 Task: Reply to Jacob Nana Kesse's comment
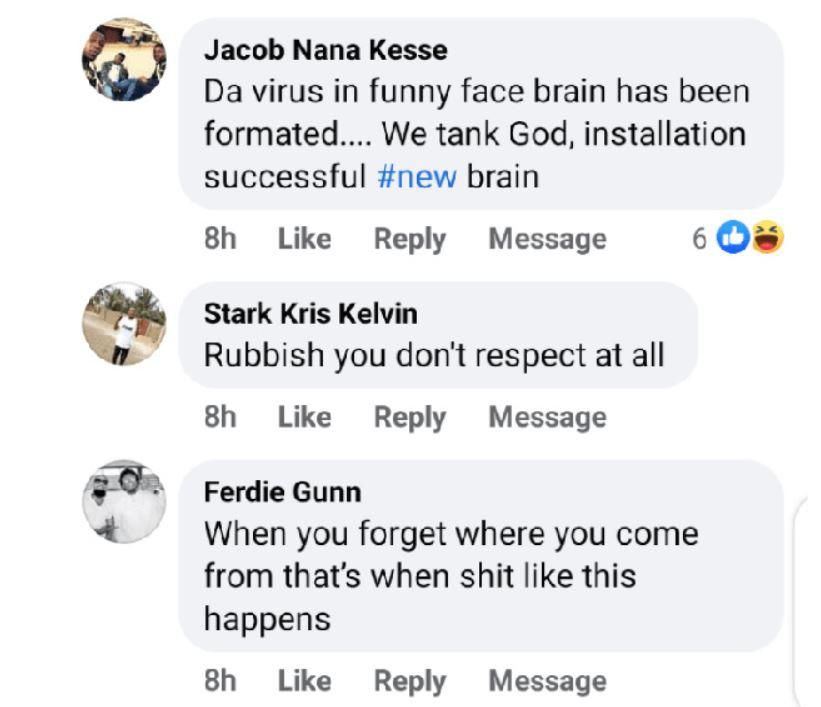pos(409,239)
